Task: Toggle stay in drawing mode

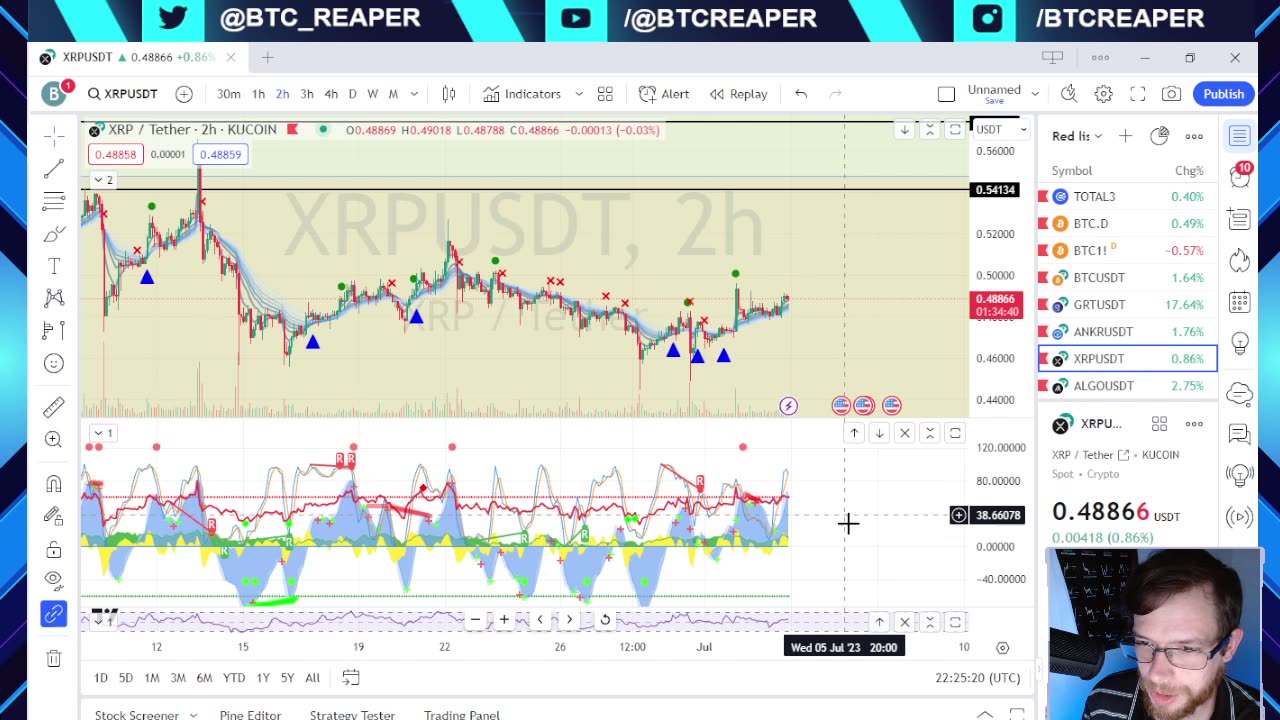Action: pyautogui.click(x=54, y=516)
